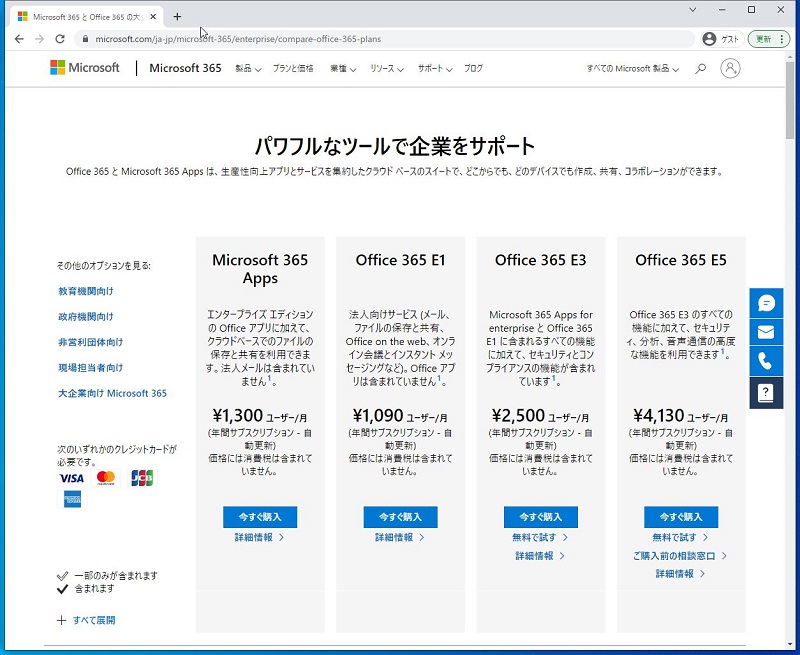The height and width of the screenshot is (655, 800).
Task: Reload the page with the refresh icon
Action: (x=60, y=39)
